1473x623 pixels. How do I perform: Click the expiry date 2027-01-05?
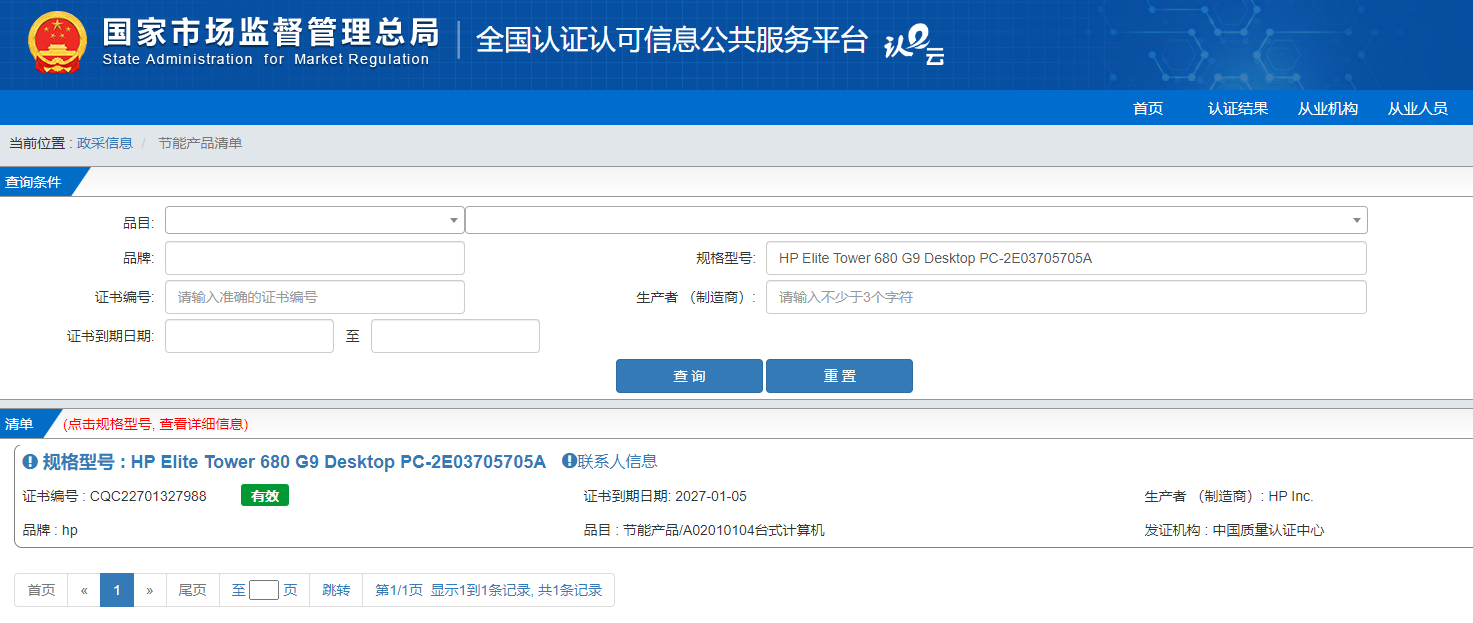click(711, 496)
